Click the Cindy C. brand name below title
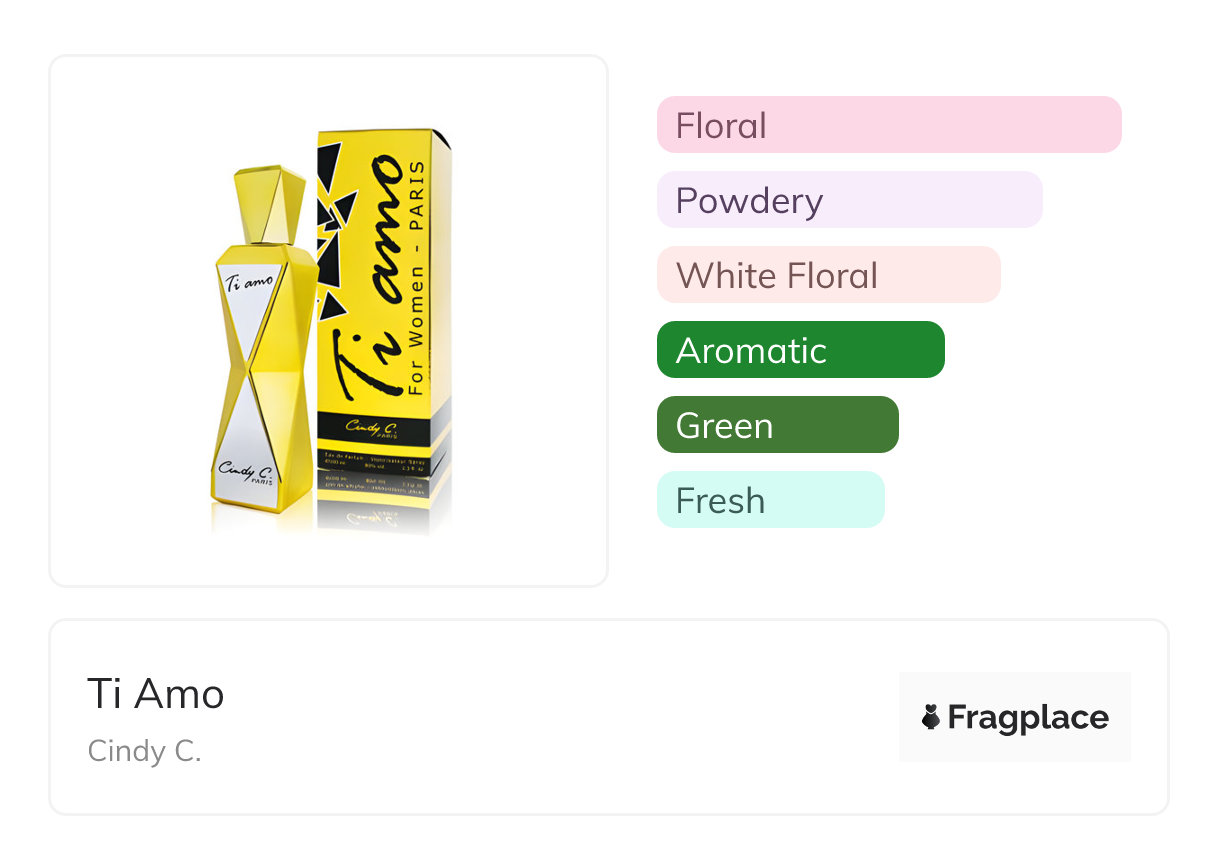This screenshot has height=864, width=1218. click(145, 751)
